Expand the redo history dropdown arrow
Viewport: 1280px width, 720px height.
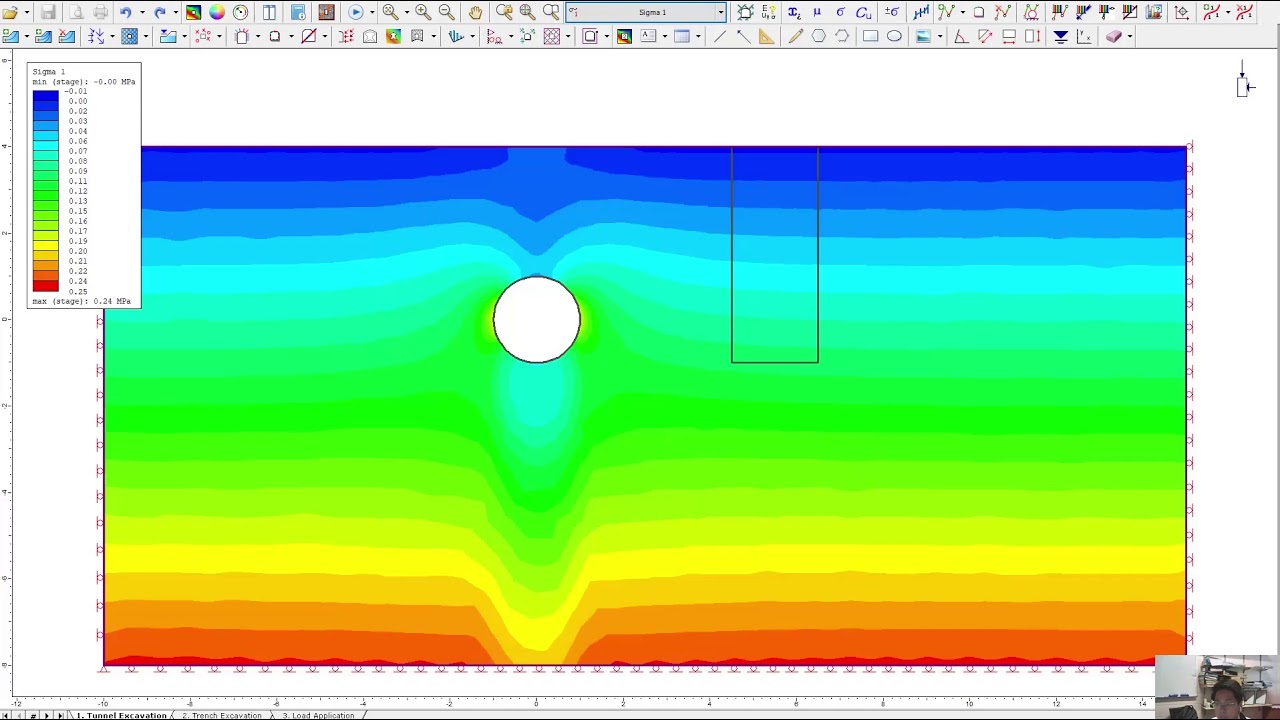(x=175, y=12)
